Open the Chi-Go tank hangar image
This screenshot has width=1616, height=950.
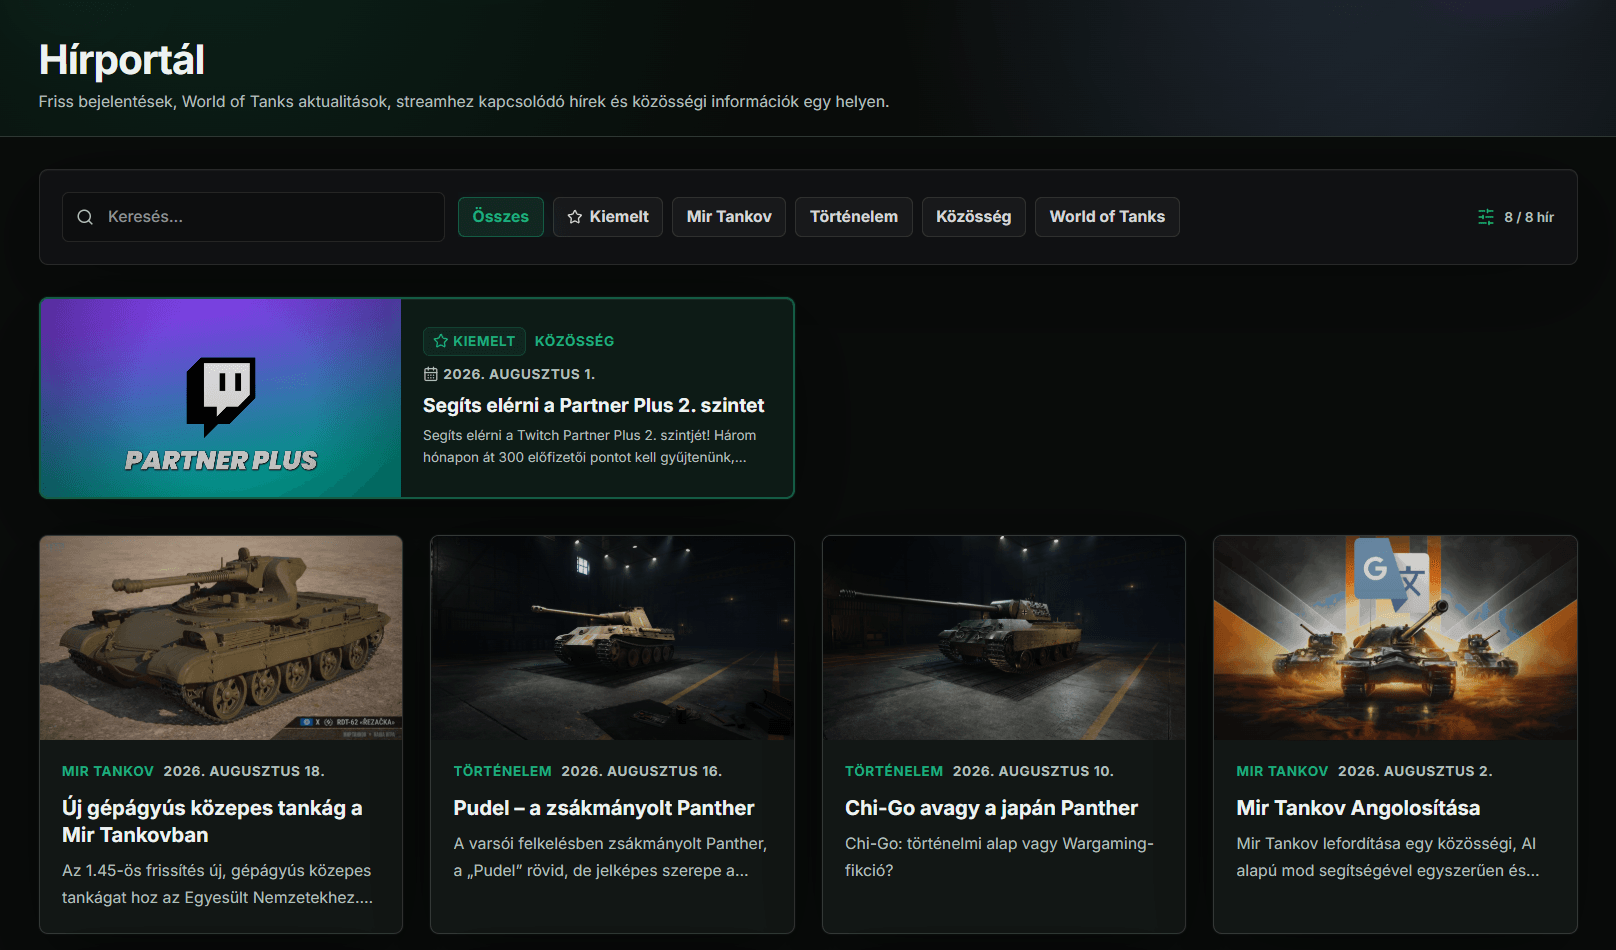tap(1004, 638)
